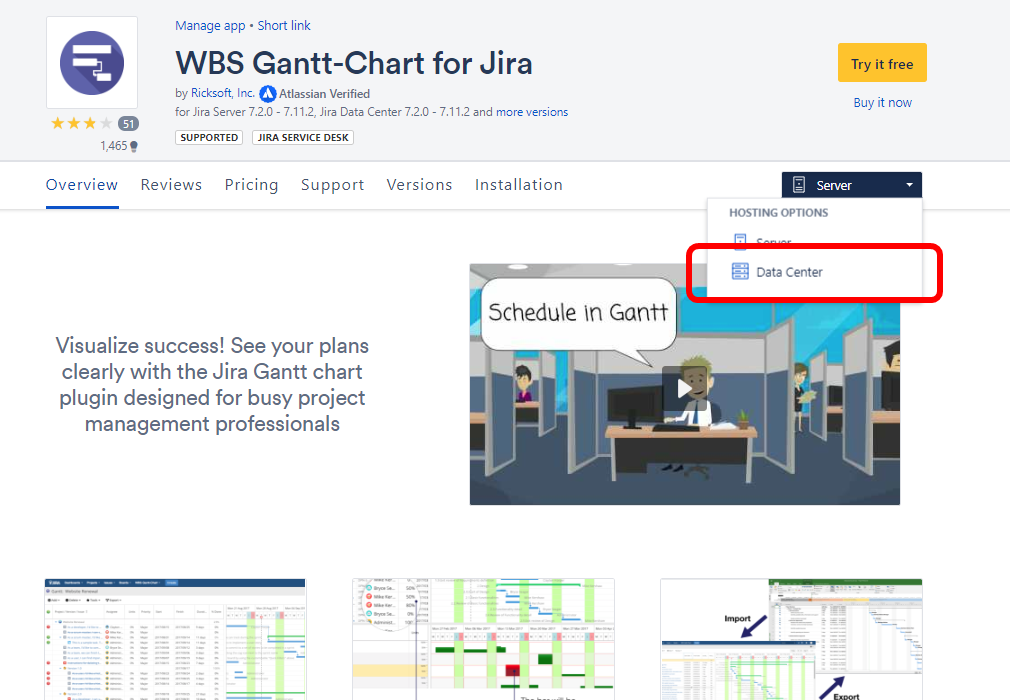Open the Reviews tab

tap(171, 185)
